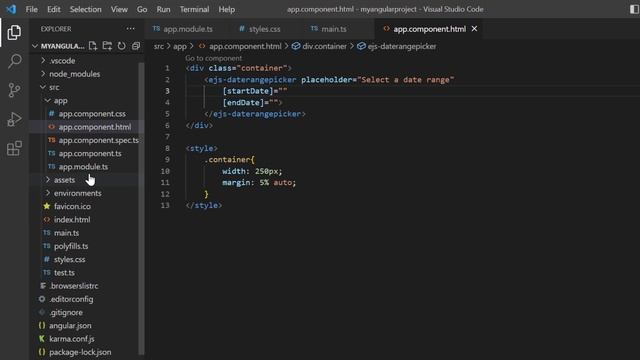The height and width of the screenshot is (360, 640).
Task: Toggle the layout icon in title bar
Action: point(634,9)
